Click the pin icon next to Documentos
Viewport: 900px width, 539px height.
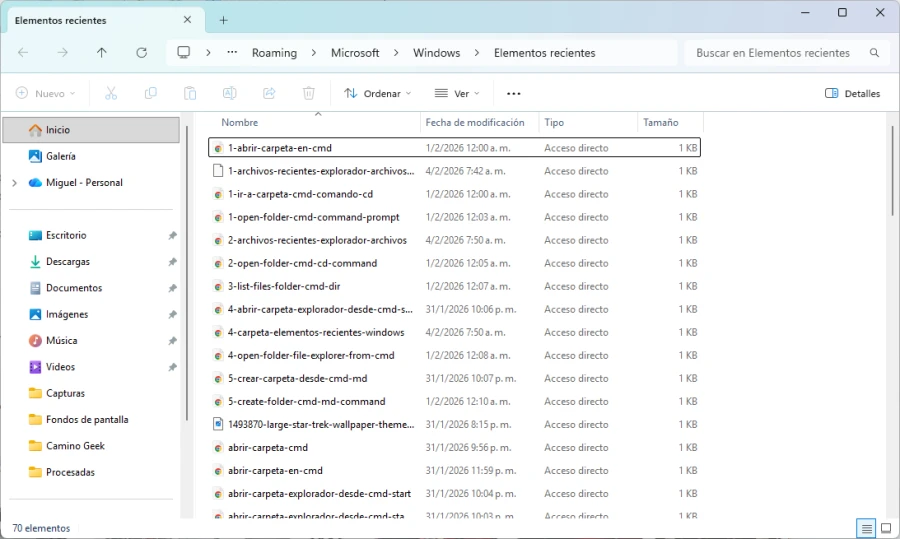(x=172, y=288)
